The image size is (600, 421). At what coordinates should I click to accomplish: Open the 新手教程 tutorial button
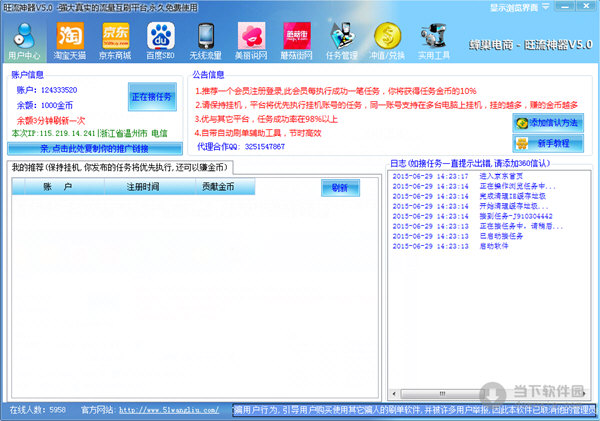click(x=548, y=144)
